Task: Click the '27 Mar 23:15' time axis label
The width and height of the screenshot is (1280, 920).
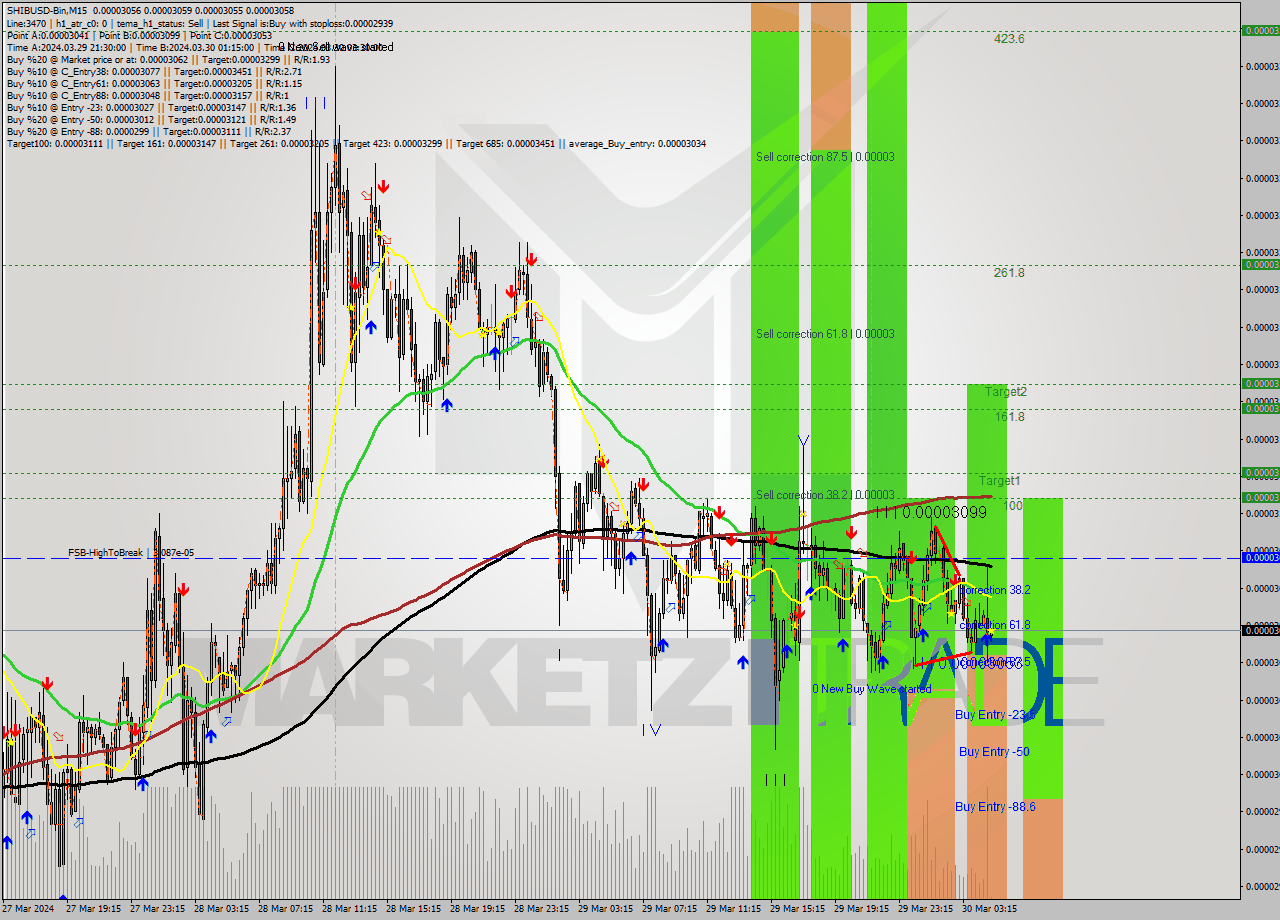Action: tap(158, 909)
